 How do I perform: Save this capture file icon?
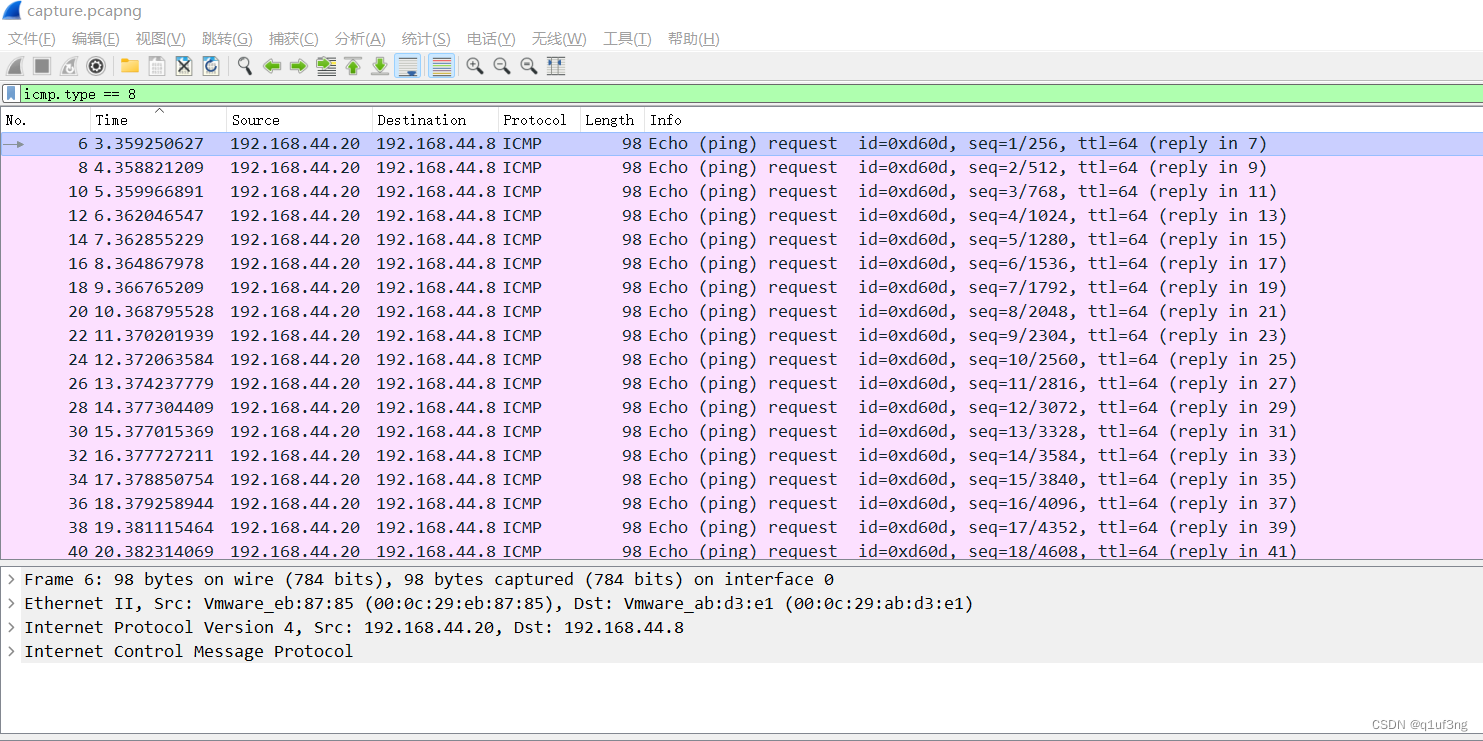157,66
